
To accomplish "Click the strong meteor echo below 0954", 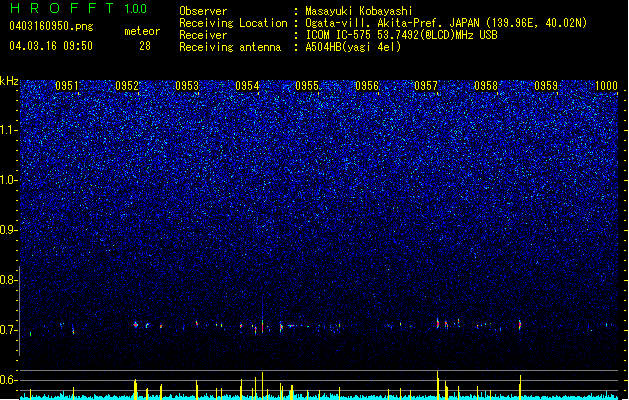I will point(262,325).
